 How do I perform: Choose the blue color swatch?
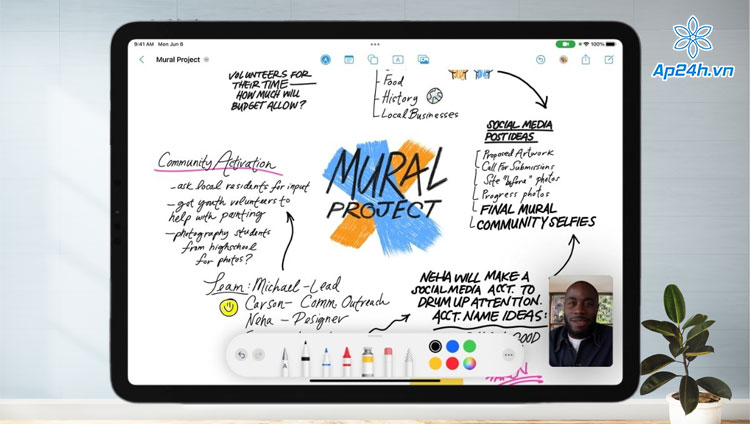pos(452,346)
